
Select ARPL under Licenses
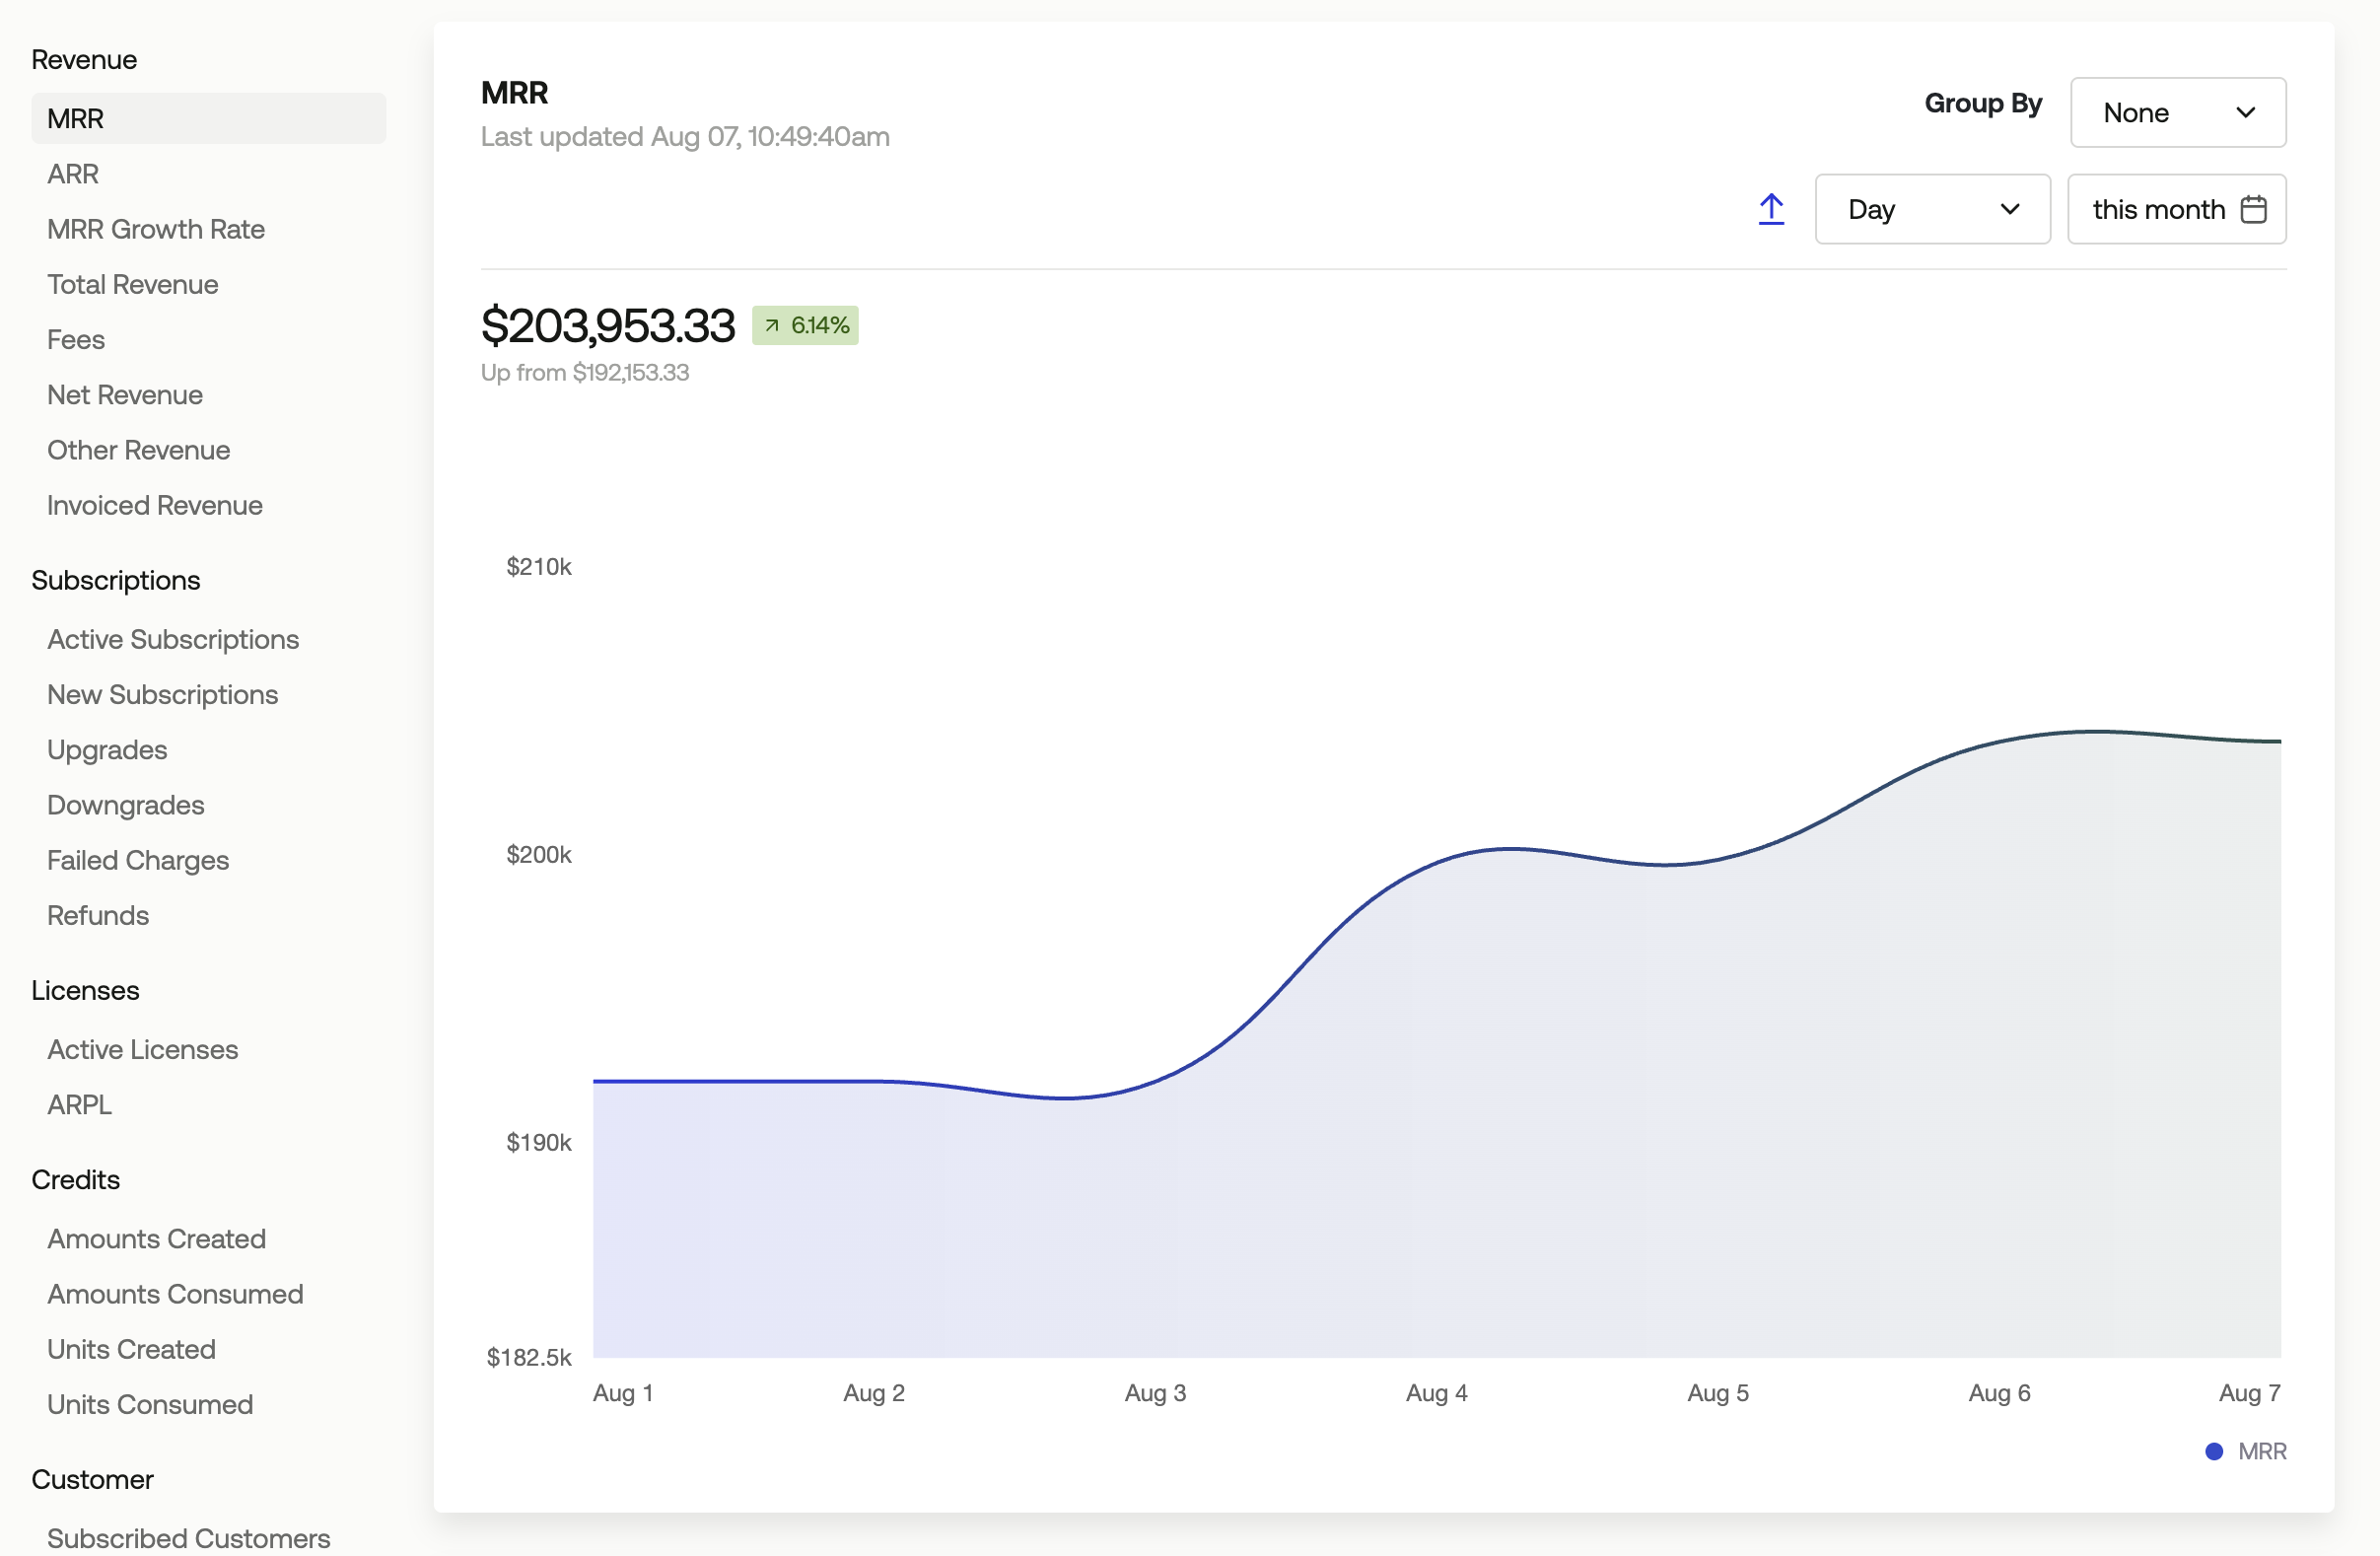coord(80,1104)
